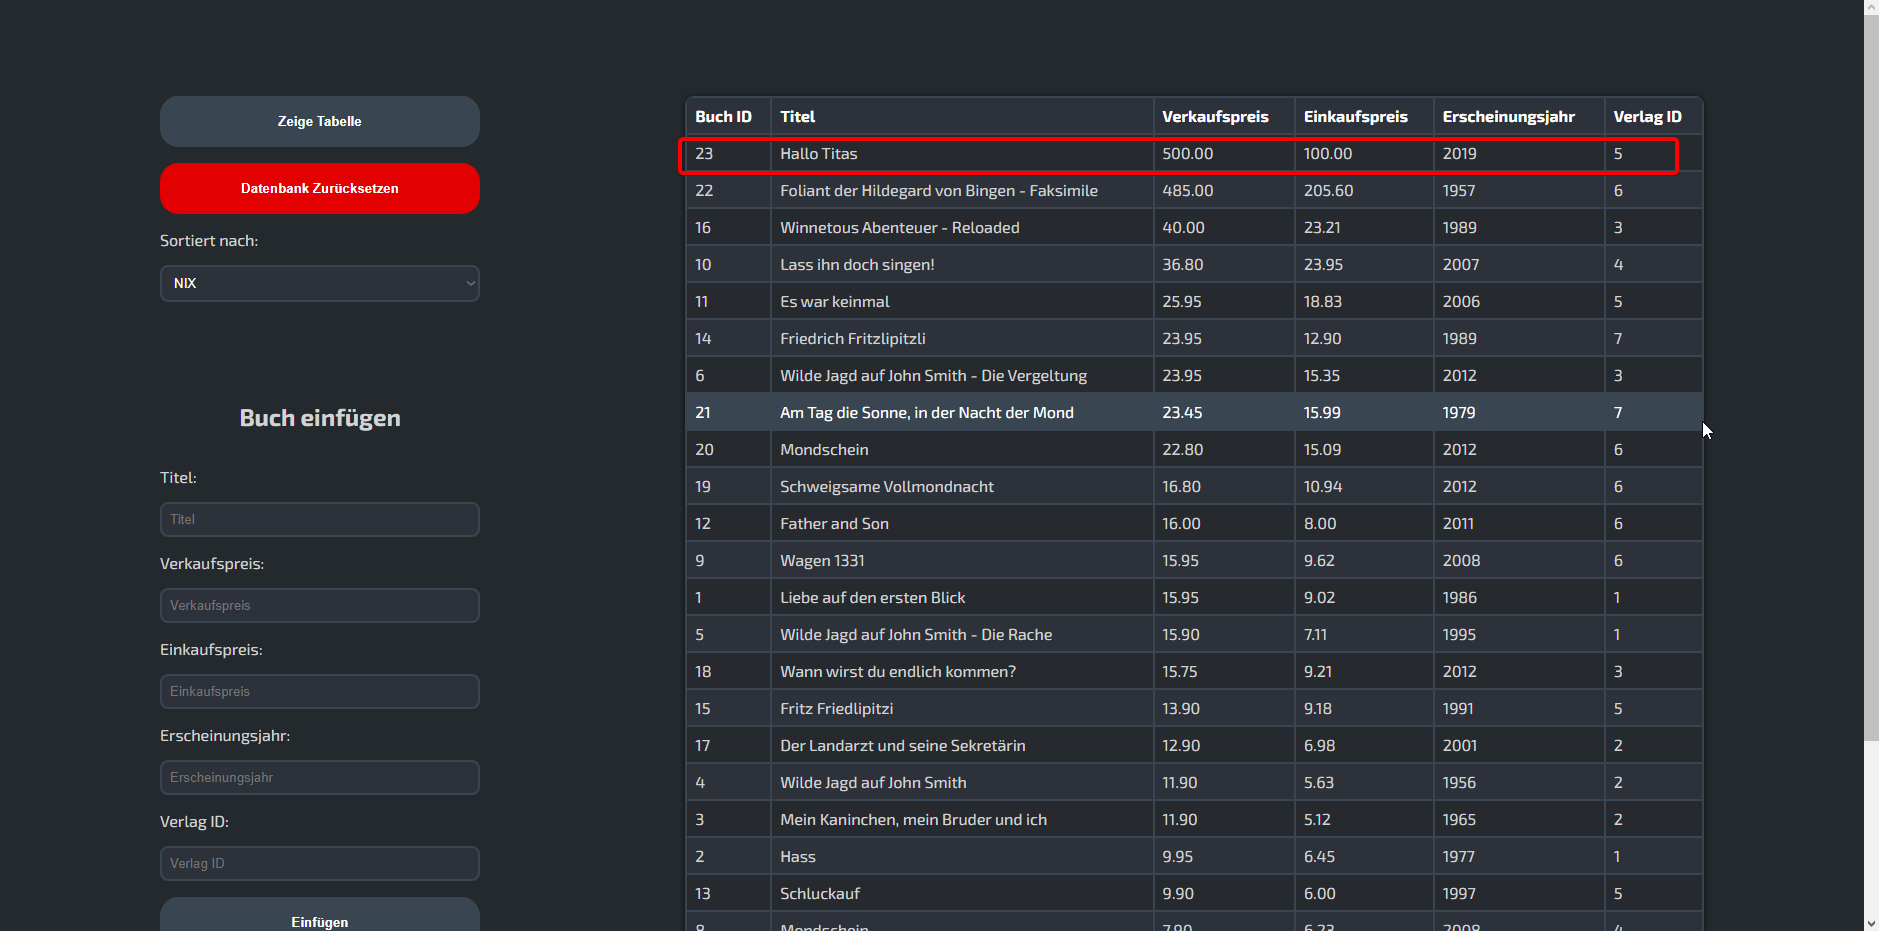Viewport: 1879px width, 931px height.
Task: Open the Sortiert nach dropdown showing NIX
Action: (319, 283)
